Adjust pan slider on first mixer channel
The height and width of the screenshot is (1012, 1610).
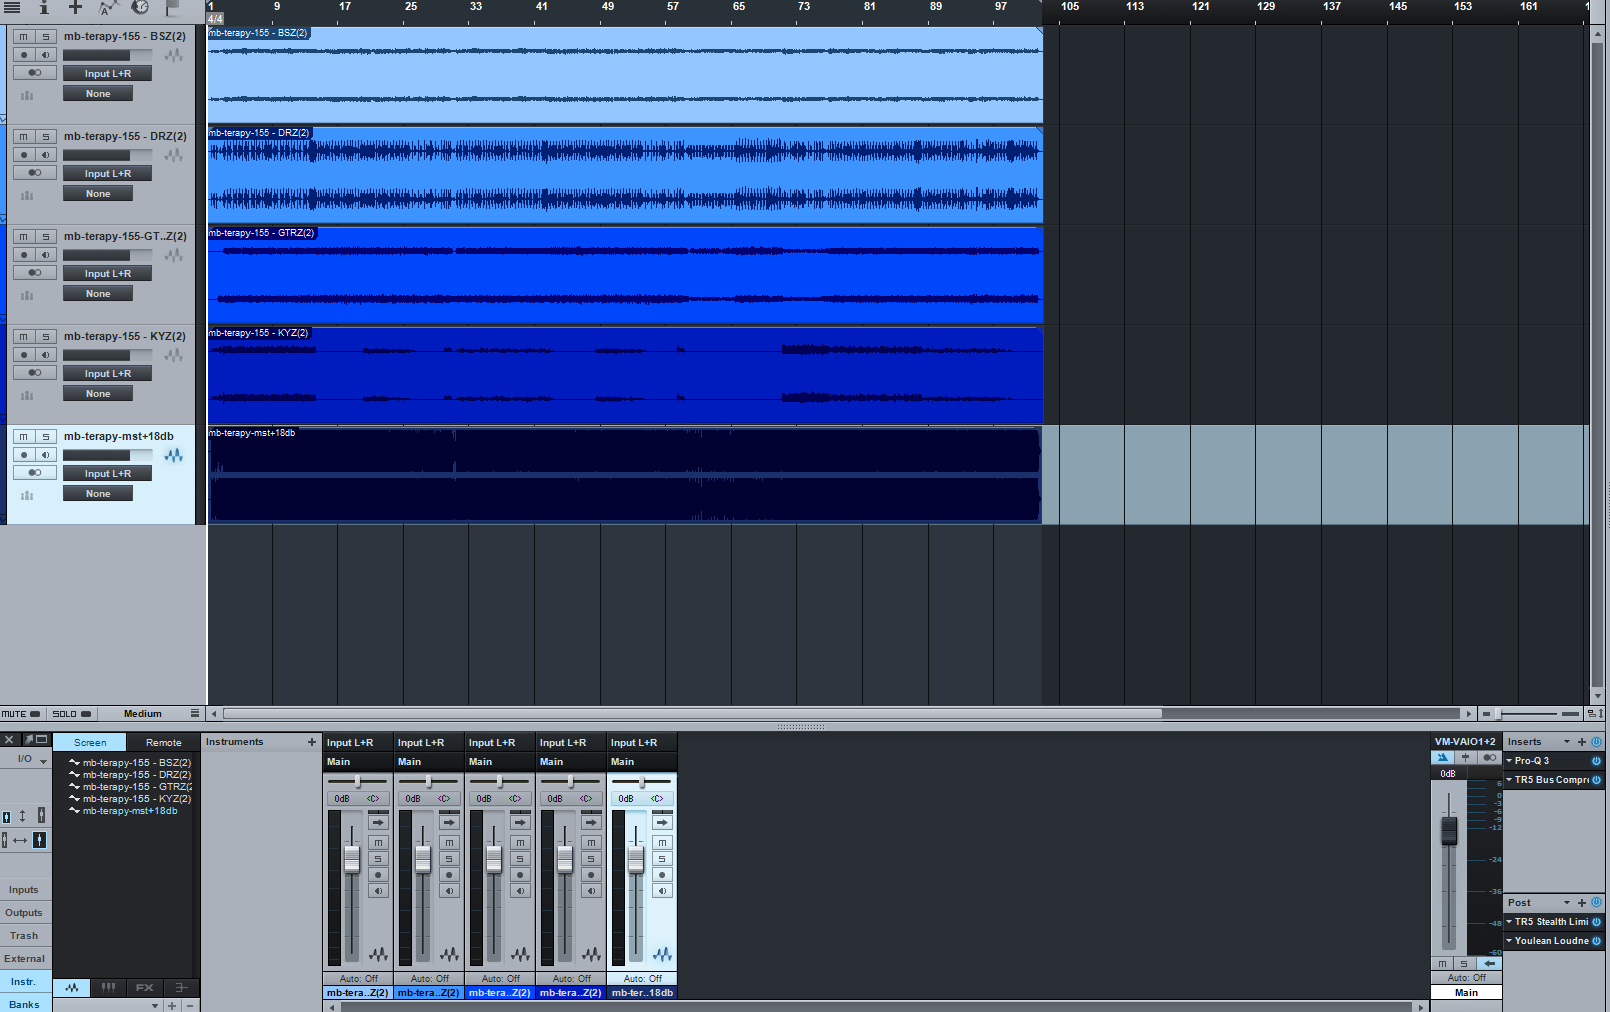pyautogui.click(x=357, y=782)
